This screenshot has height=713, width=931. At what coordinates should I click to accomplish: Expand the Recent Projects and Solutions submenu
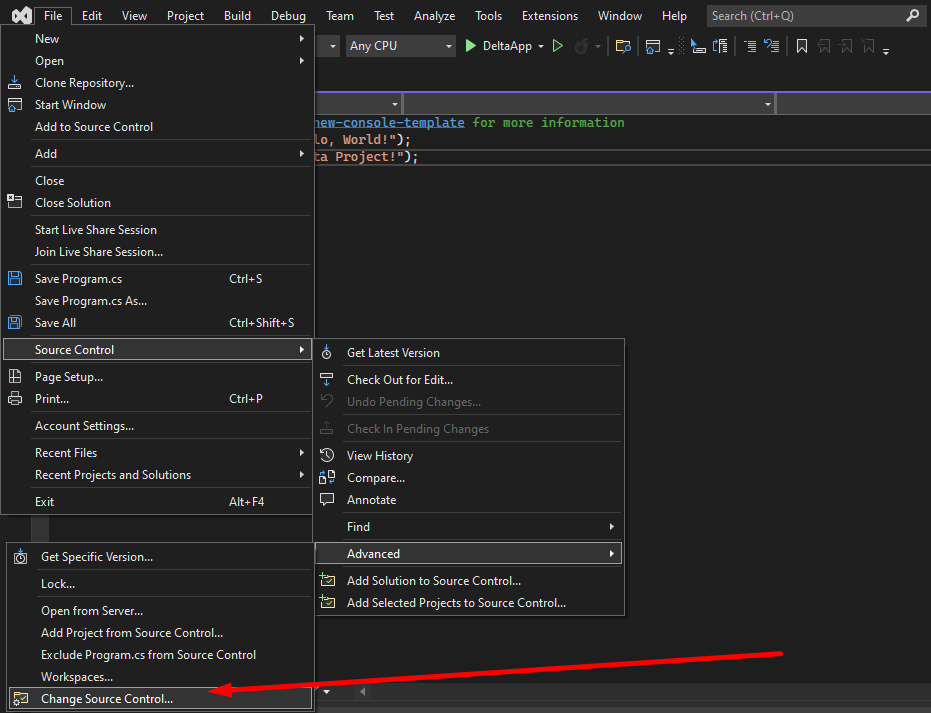pyautogui.click(x=113, y=475)
